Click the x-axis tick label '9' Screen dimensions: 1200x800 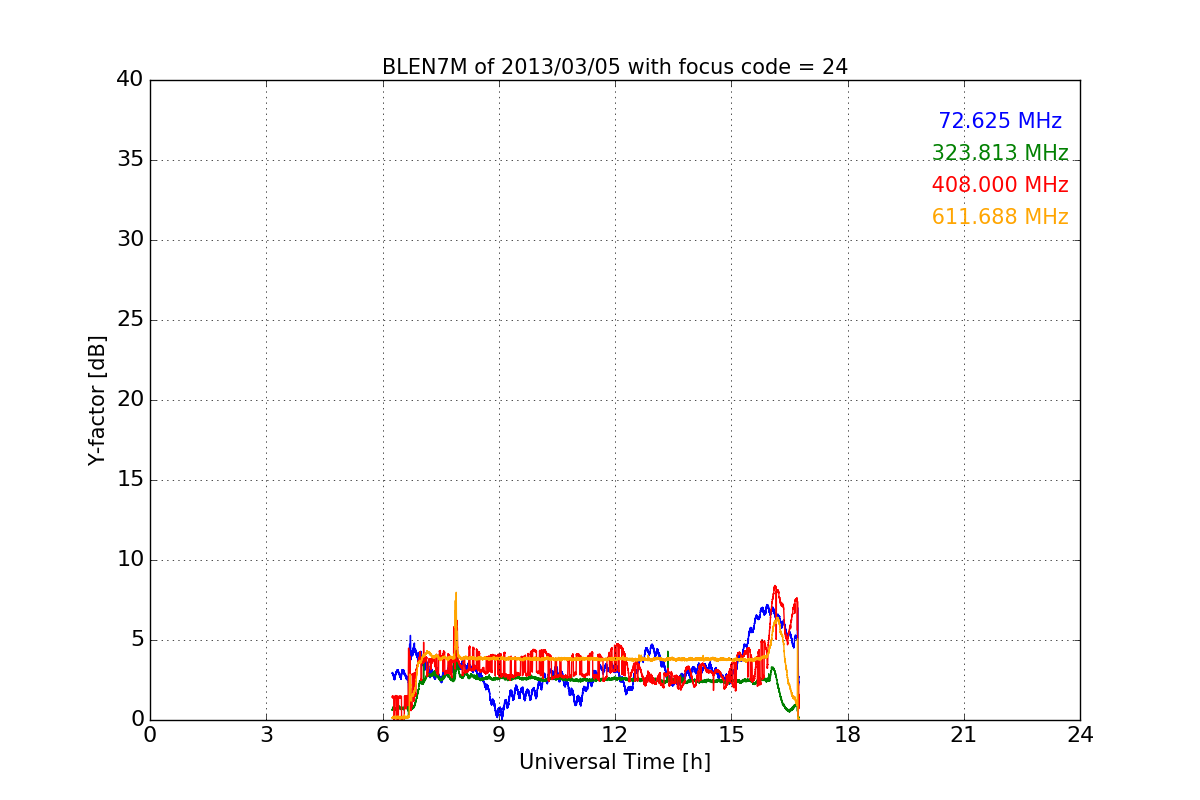pyautogui.click(x=499, y=735)
